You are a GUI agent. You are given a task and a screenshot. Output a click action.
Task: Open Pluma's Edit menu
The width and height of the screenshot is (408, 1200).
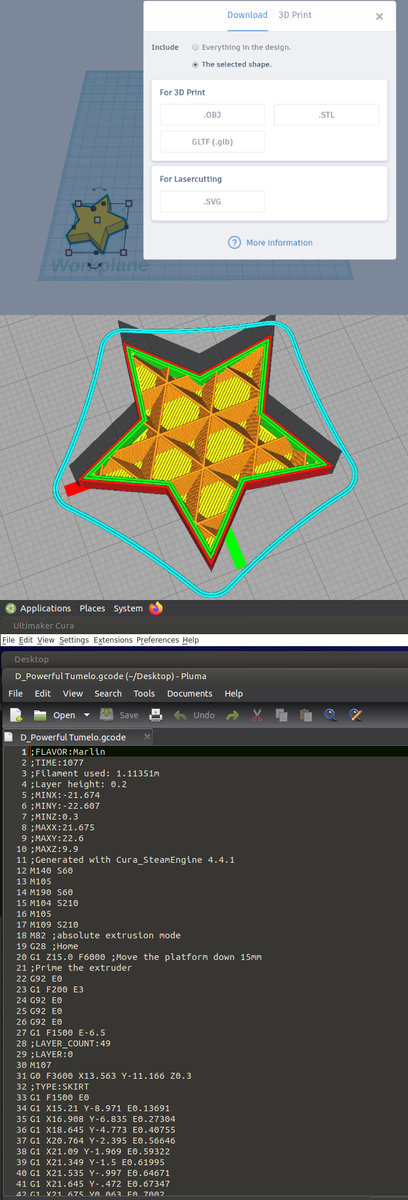44,693
